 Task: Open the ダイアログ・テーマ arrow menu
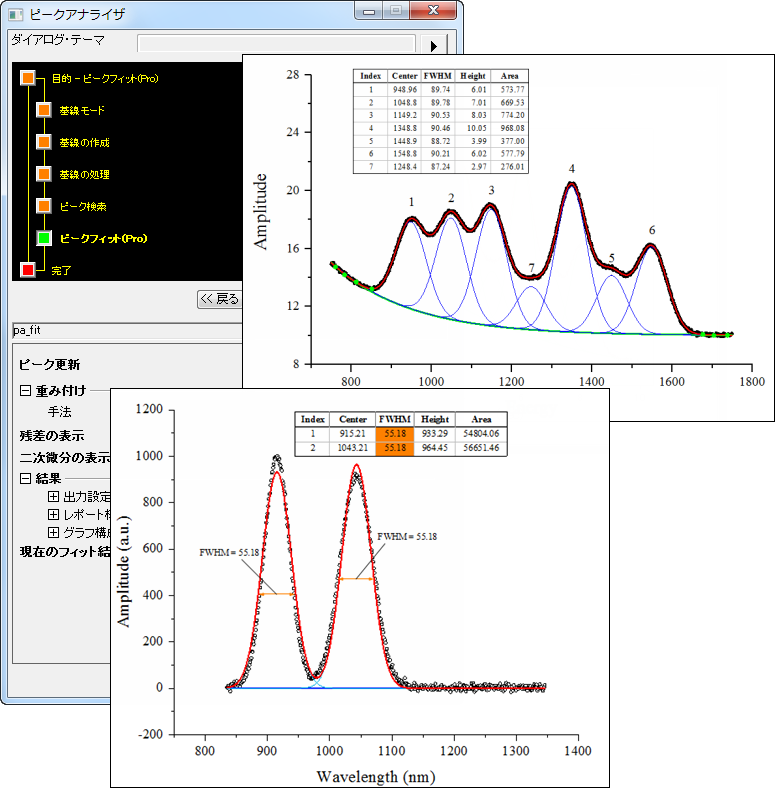tap(434, 46)
